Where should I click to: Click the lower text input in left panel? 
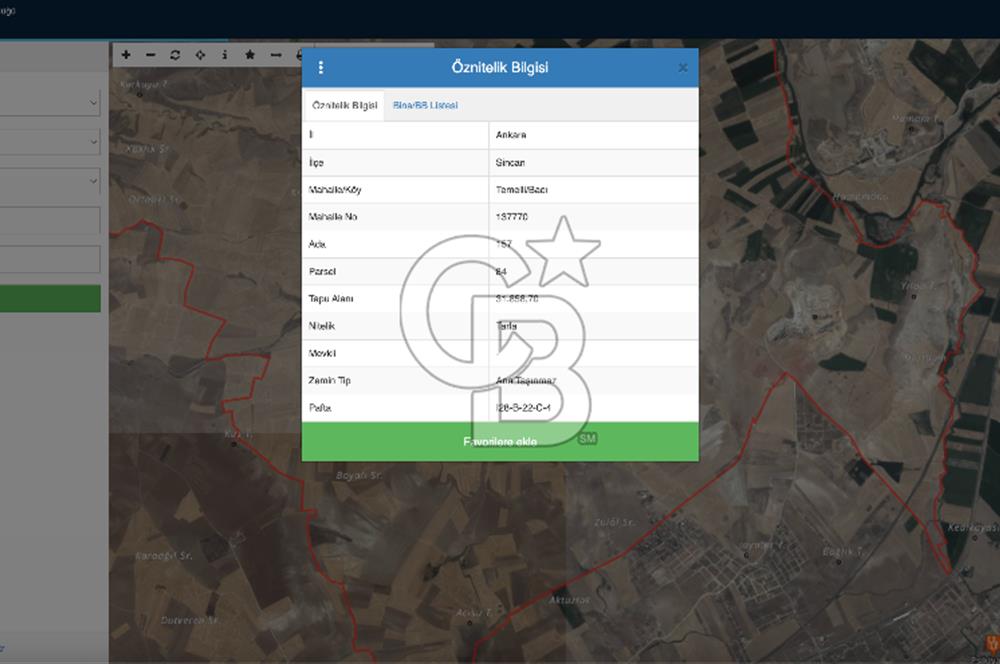tap(50, 259)
